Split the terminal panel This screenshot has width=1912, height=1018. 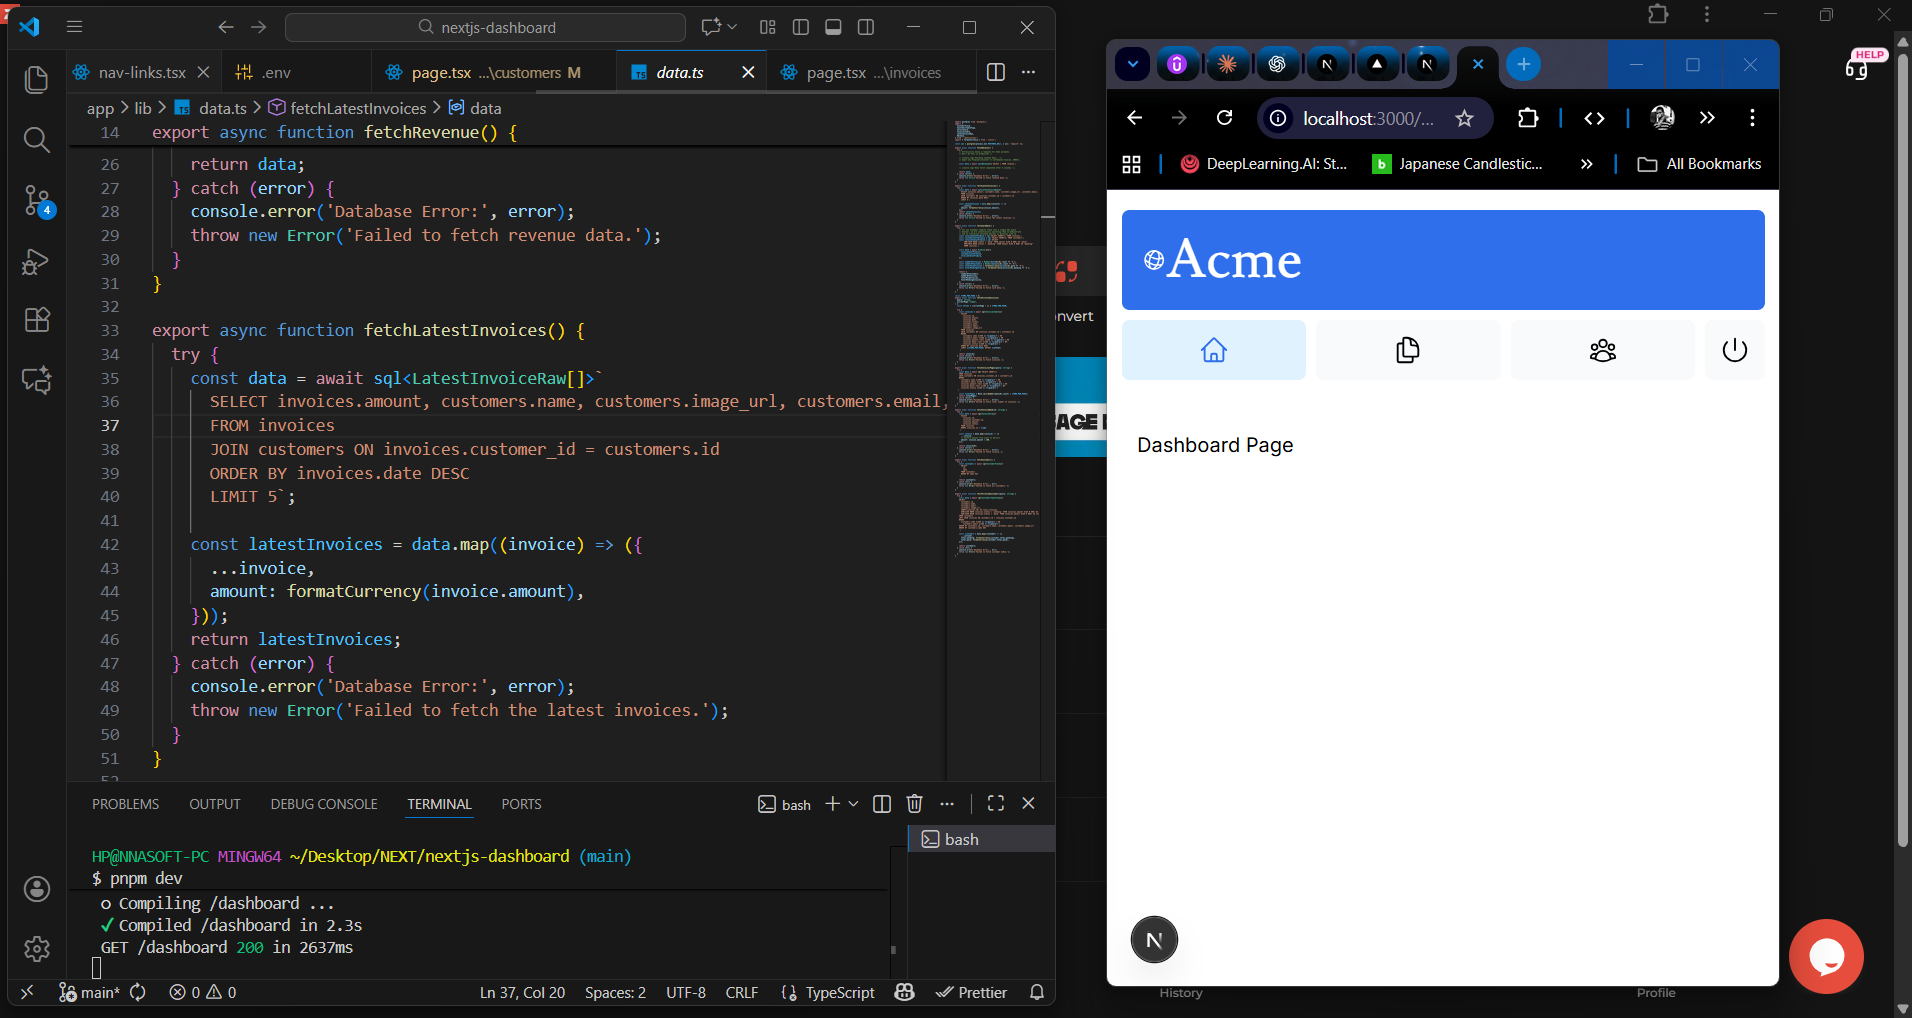point(882,804)
